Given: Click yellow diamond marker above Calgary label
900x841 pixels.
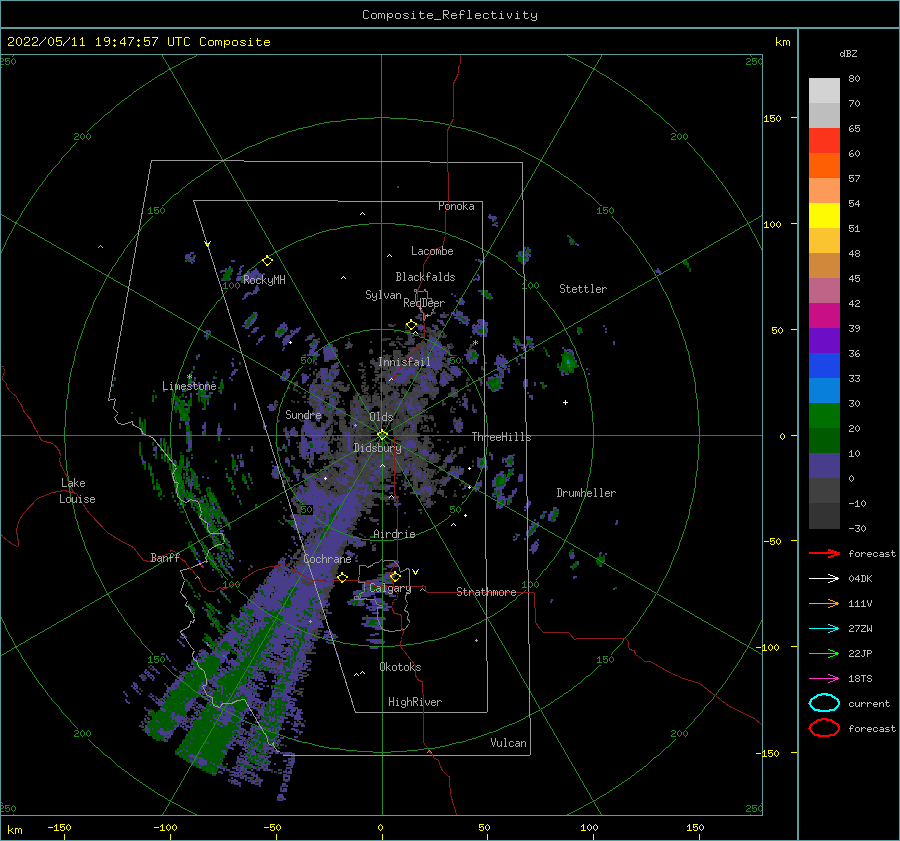Looking at the screenshot, I should [x=395, y=576].
